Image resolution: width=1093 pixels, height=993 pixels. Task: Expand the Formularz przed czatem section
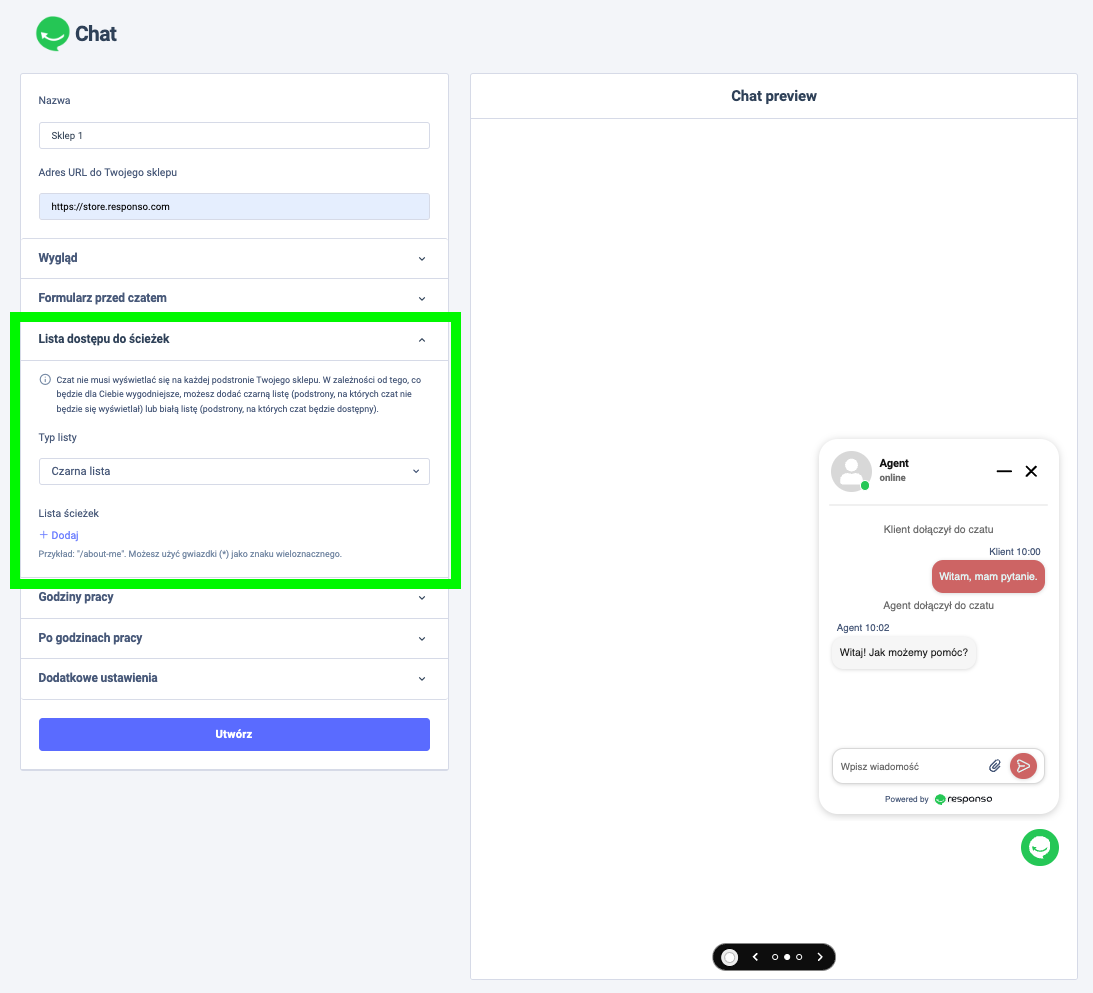(234, 298)
